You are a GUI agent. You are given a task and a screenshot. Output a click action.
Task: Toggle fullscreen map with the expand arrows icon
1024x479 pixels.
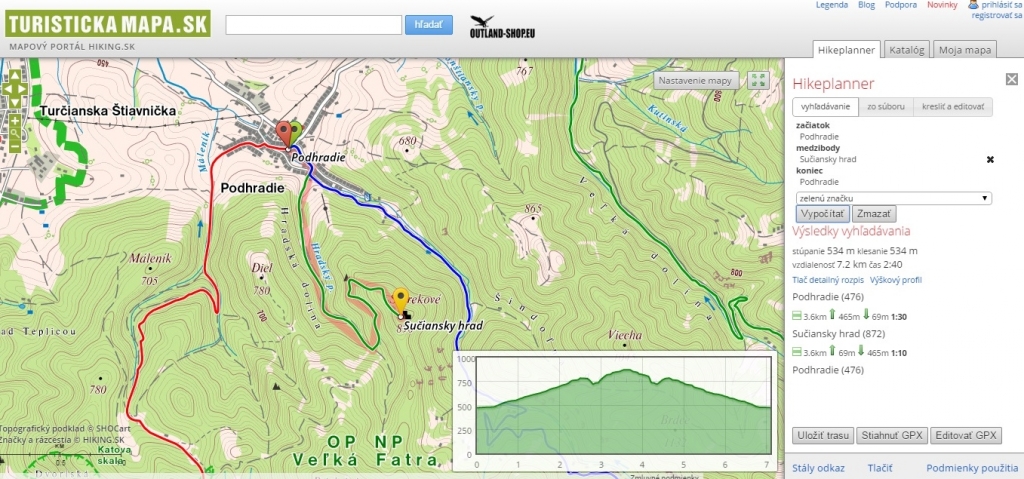pyautogui.click(x=758, y=81)
